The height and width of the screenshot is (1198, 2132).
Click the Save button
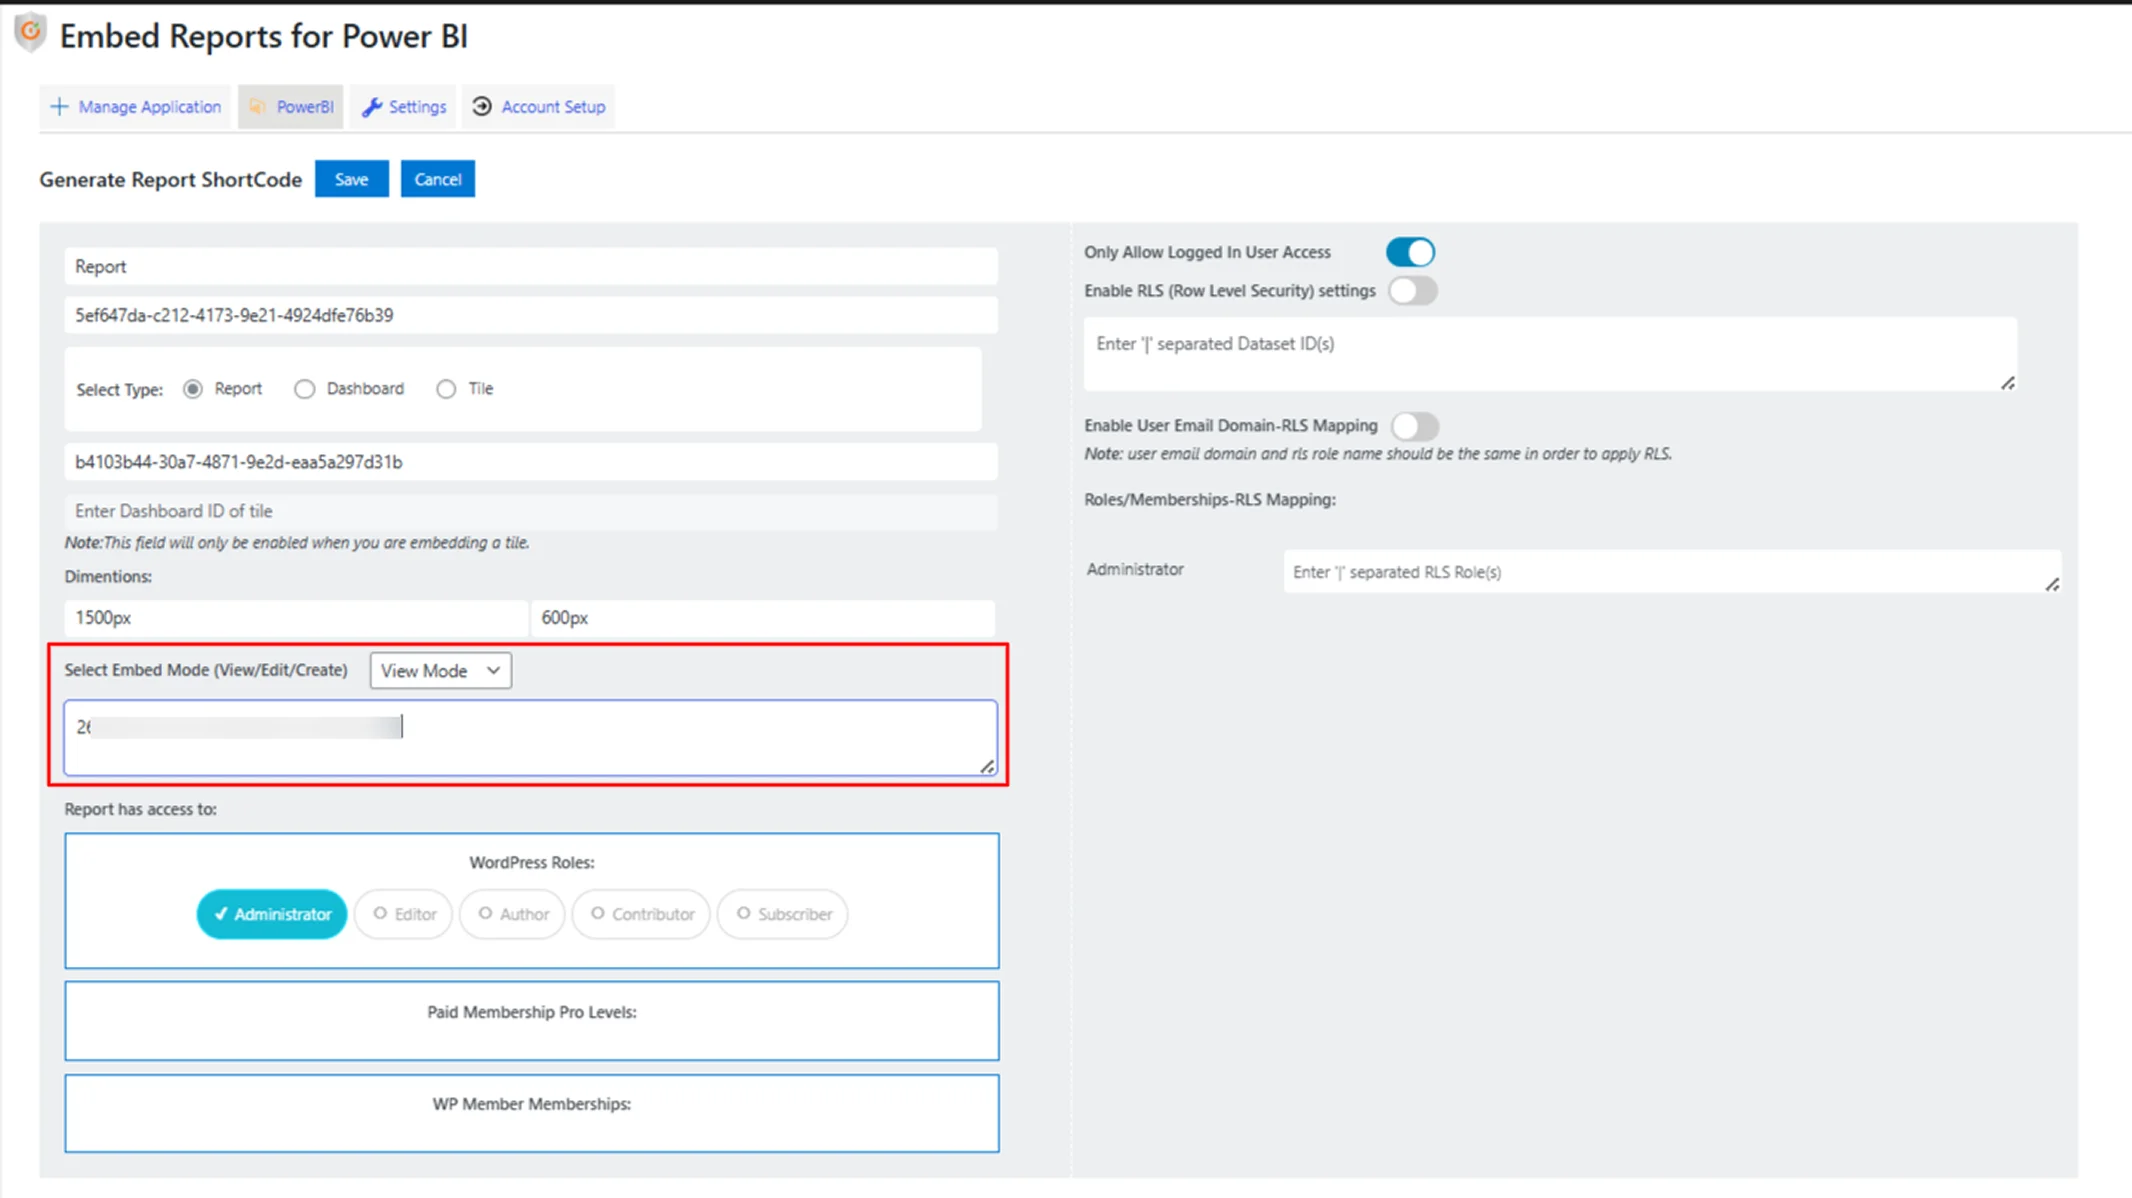tap(351, 179)
